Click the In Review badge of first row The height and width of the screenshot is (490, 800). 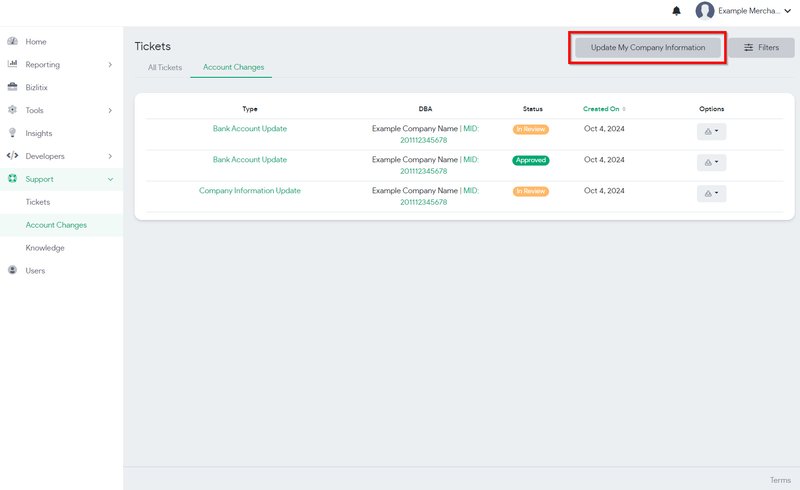point(531,130)
